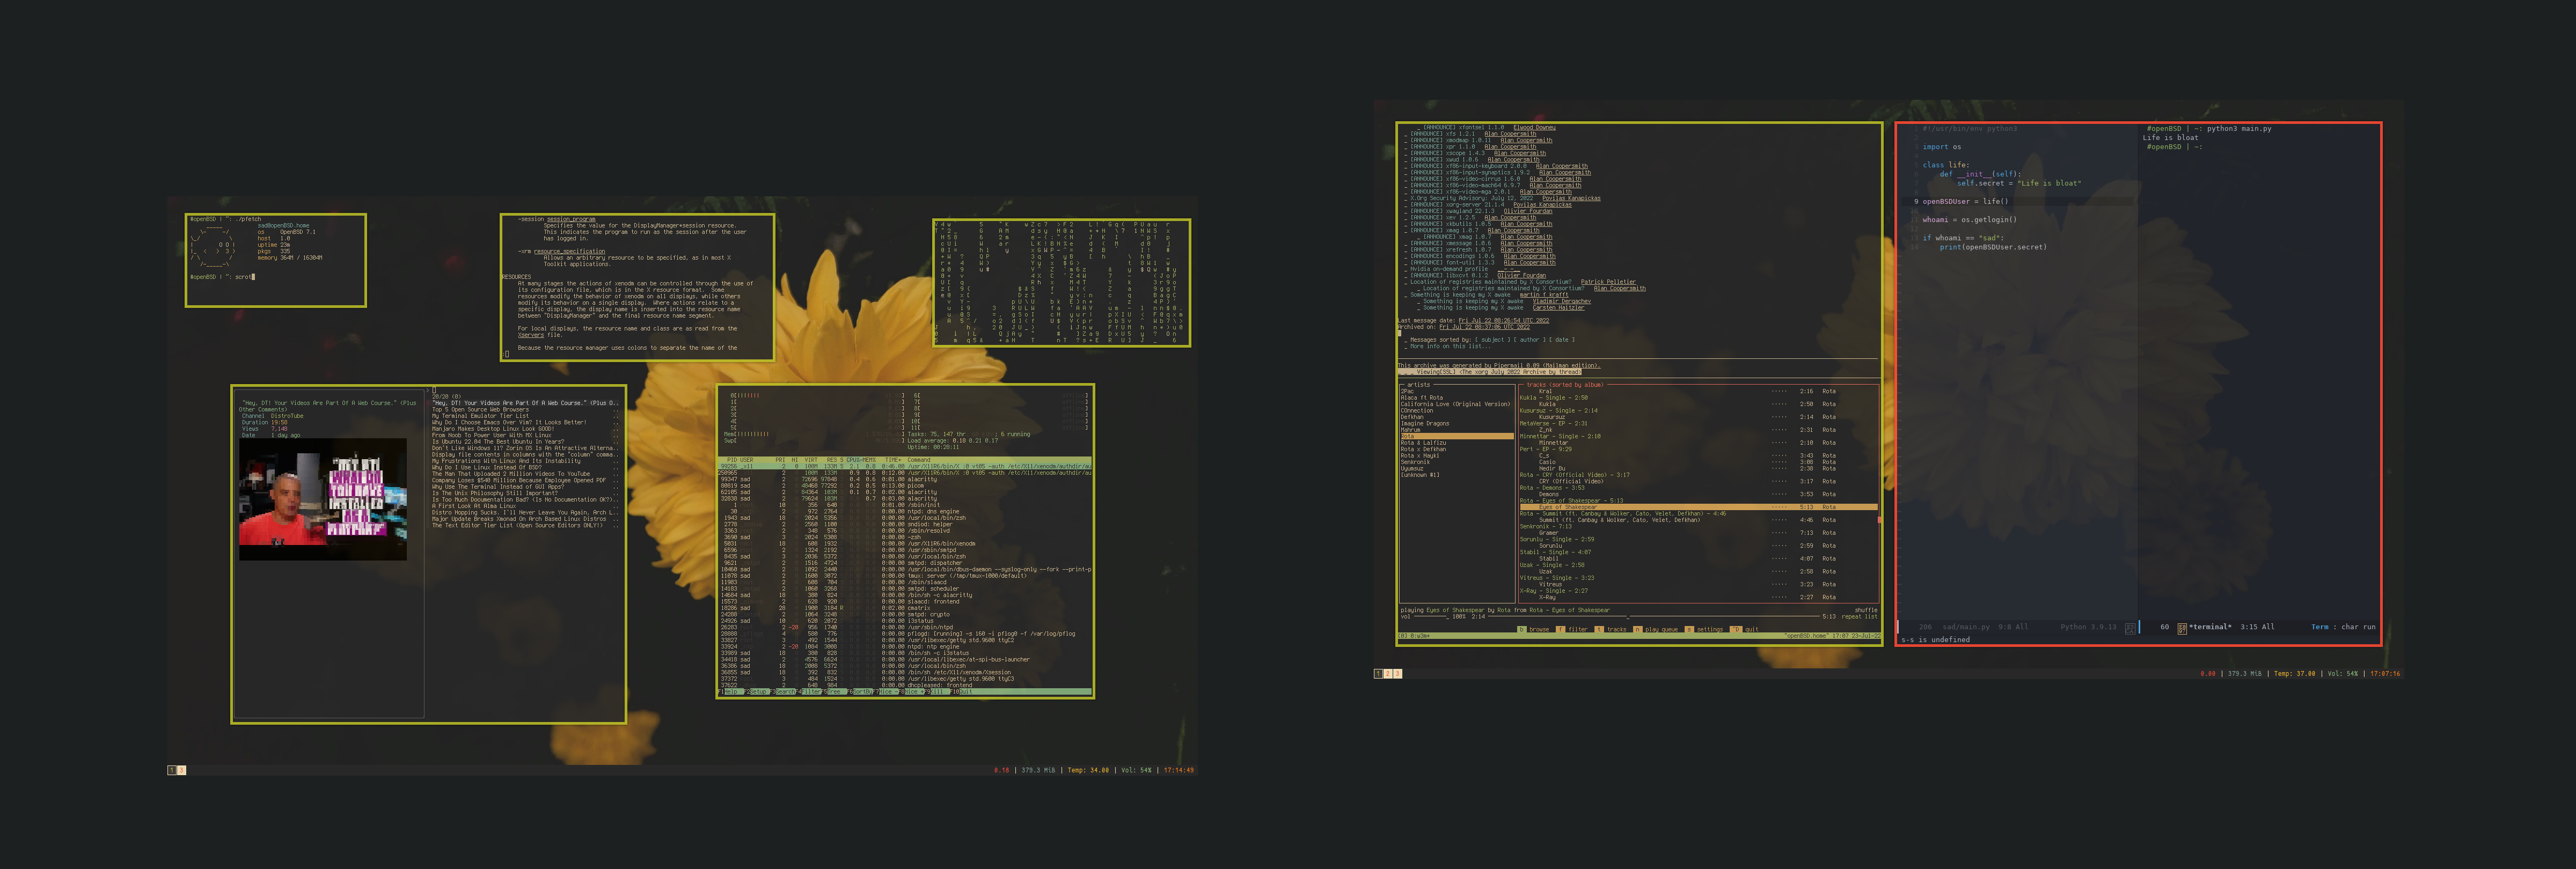Sort htop by the CPU% column header
Image resolution: width=2576 pixels, height=869 pixels.
click(x=853, y=460)
